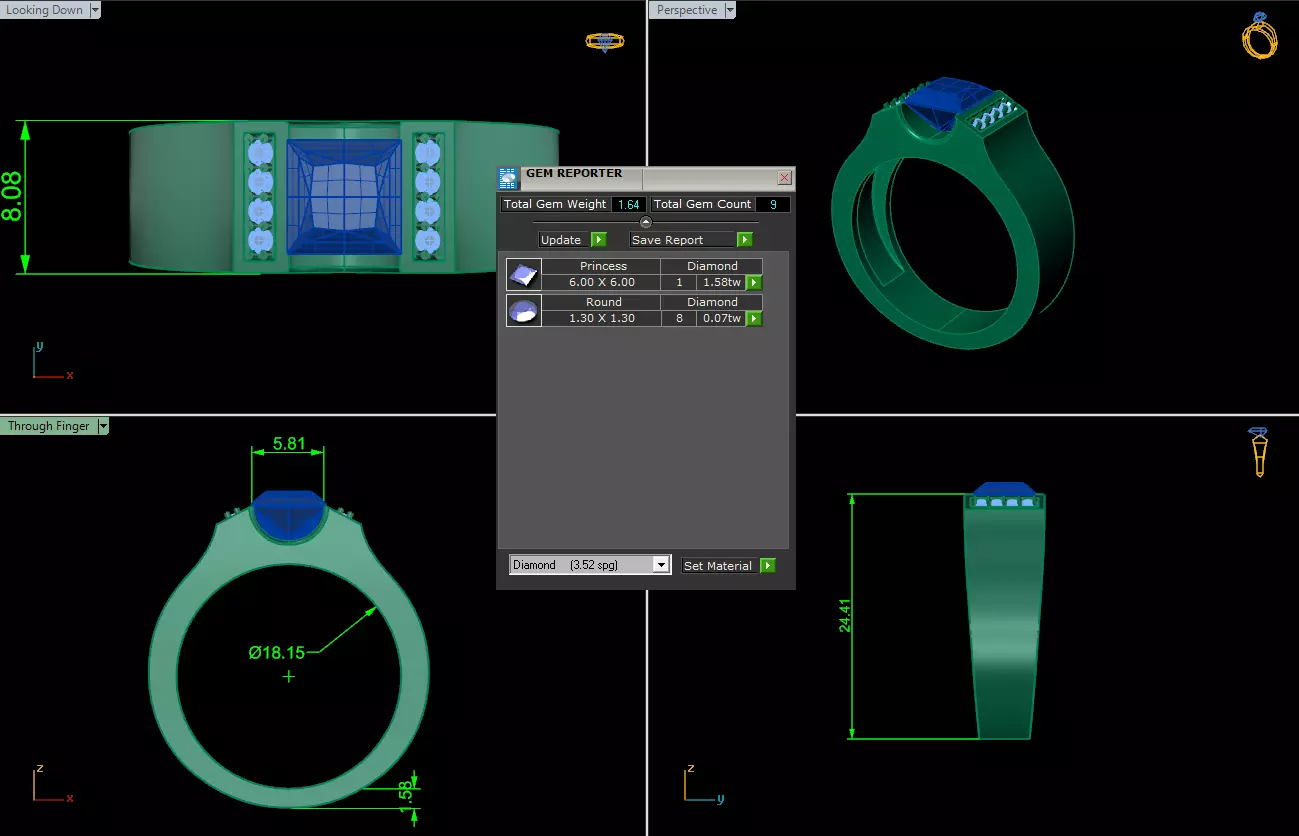This screenshot has height=836, width=1299.
Task: Click the 24.41 height dimension label
Action: (x=845, y=615)
